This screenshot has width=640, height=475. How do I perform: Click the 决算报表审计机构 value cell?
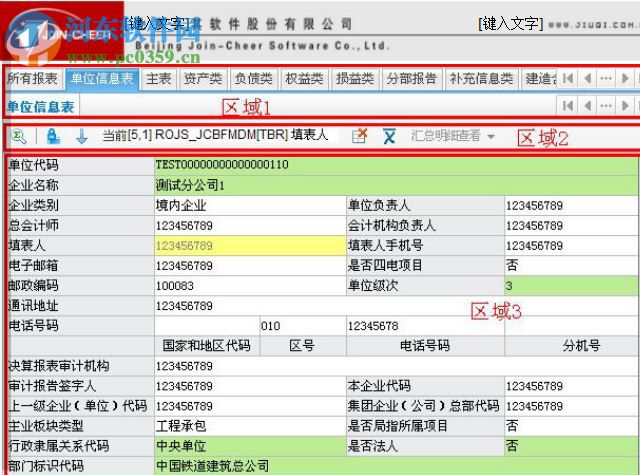pyautogui.click(x=396, y=366)
